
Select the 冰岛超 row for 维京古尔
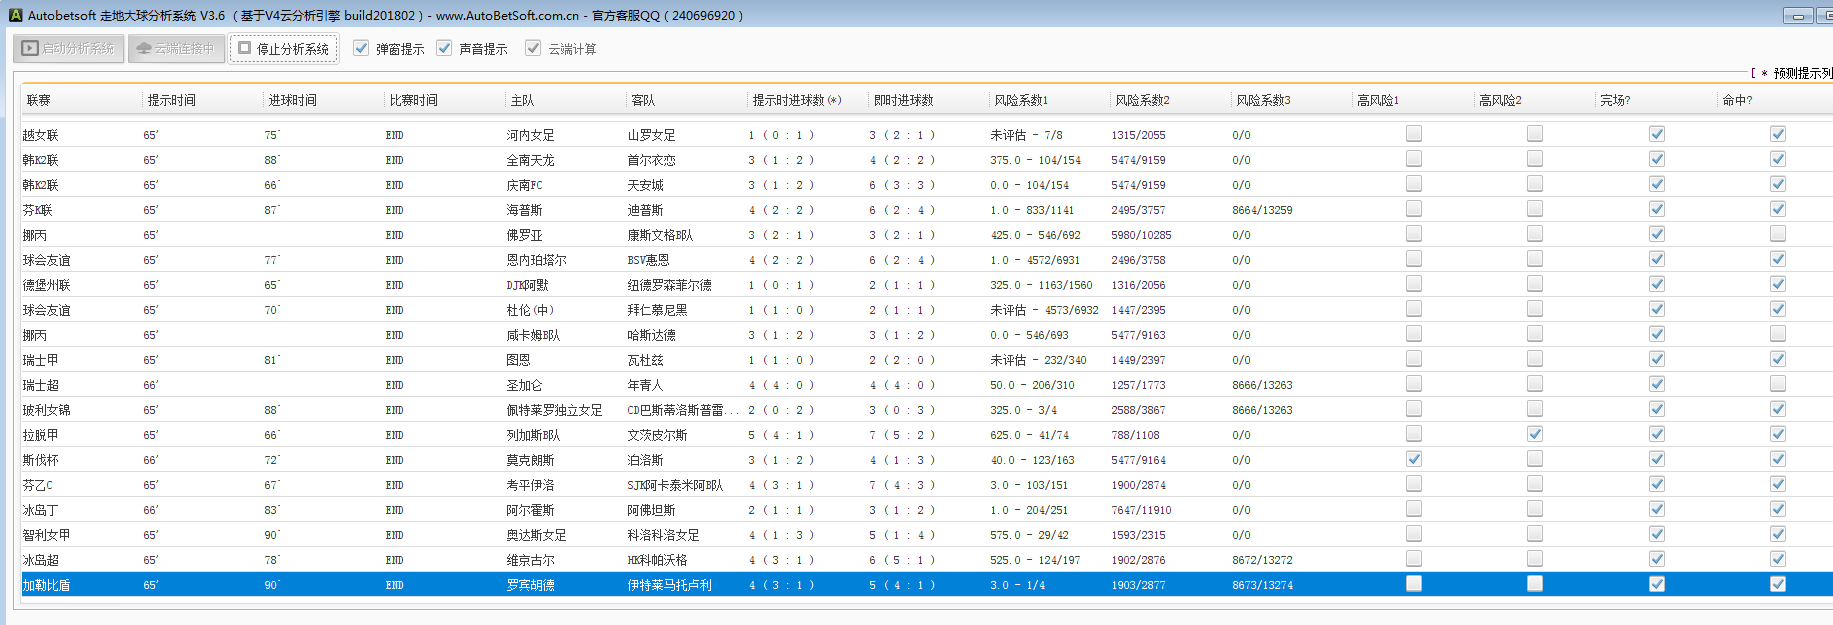tap(530, 560)
